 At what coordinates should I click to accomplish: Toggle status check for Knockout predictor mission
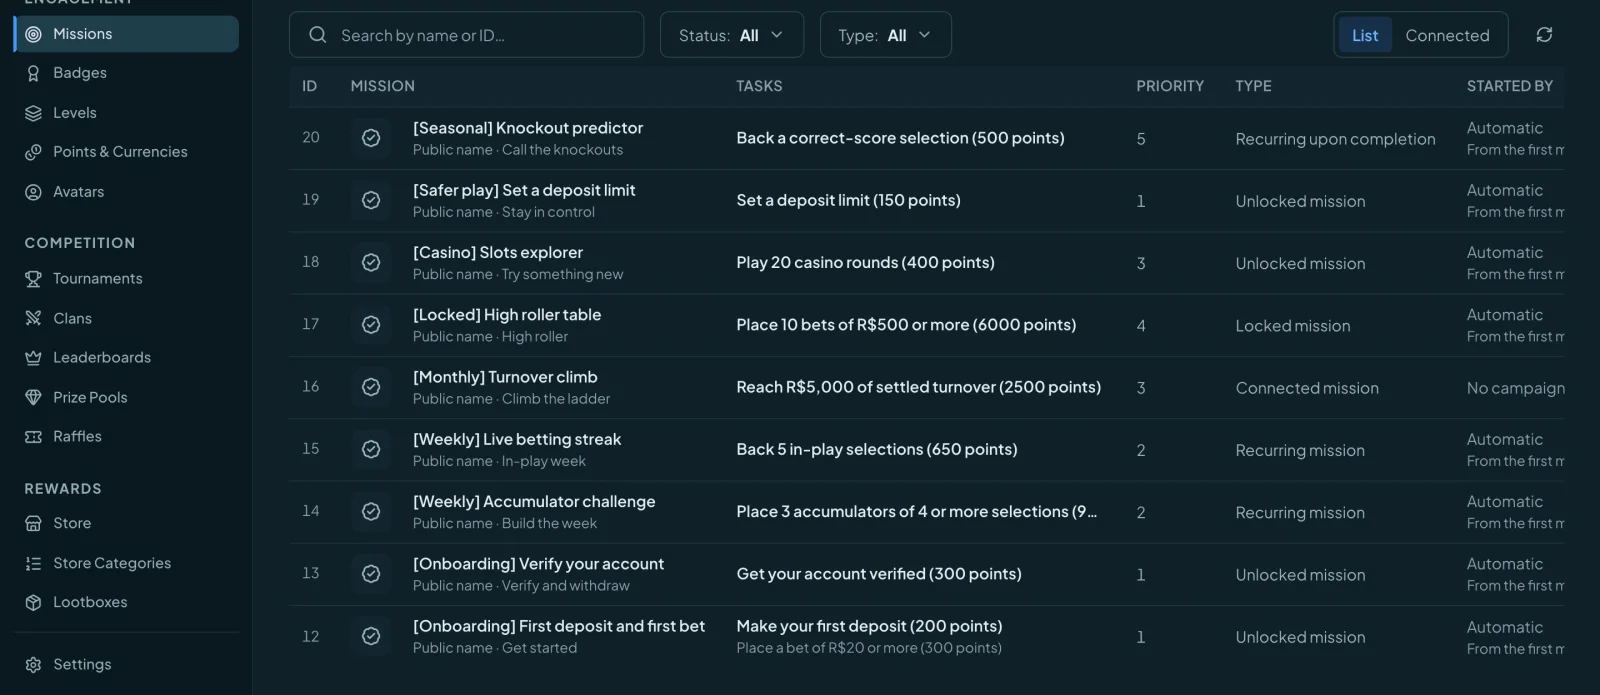click(371, 138)
